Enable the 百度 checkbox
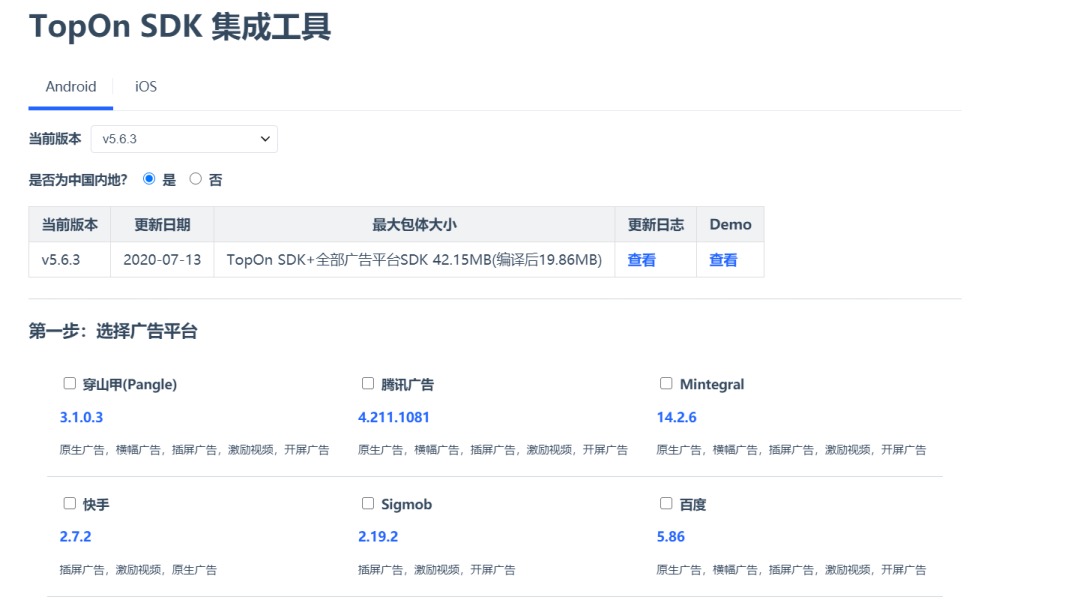This screenshot has width=1080, height=606. [666, 503]
